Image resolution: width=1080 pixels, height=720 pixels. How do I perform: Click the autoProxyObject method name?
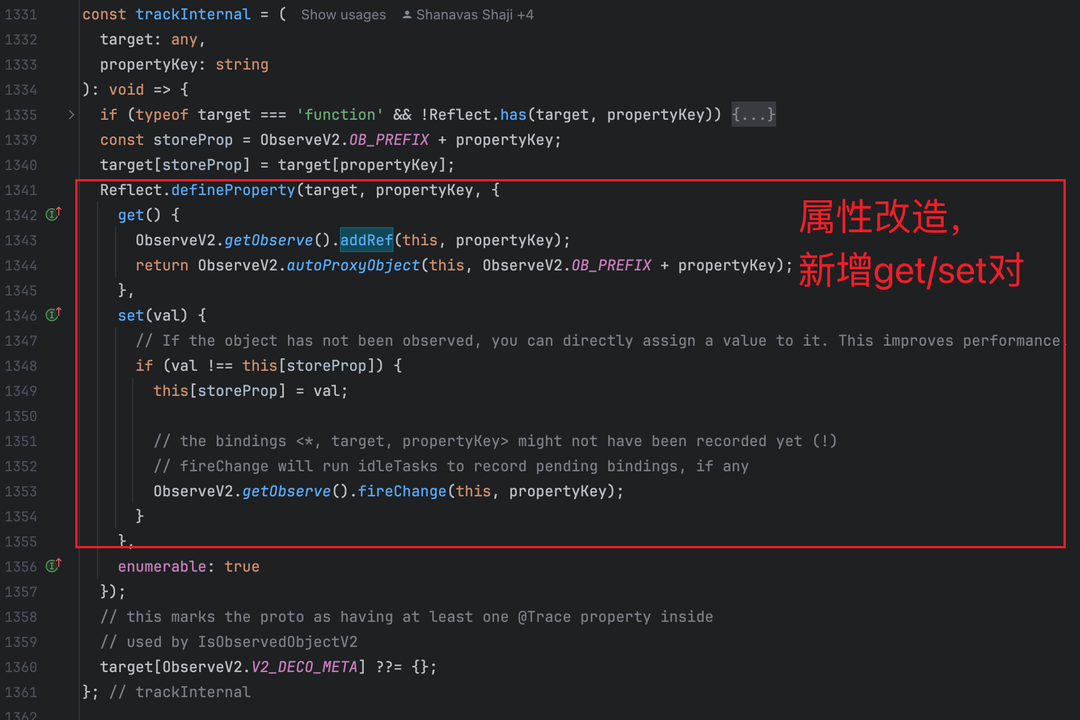point(353,265)
